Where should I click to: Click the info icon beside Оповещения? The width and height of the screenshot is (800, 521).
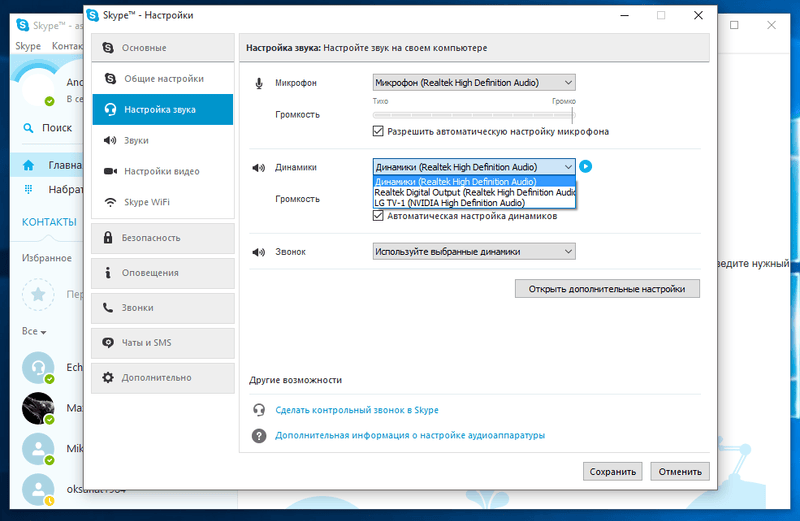coord(108,273)
